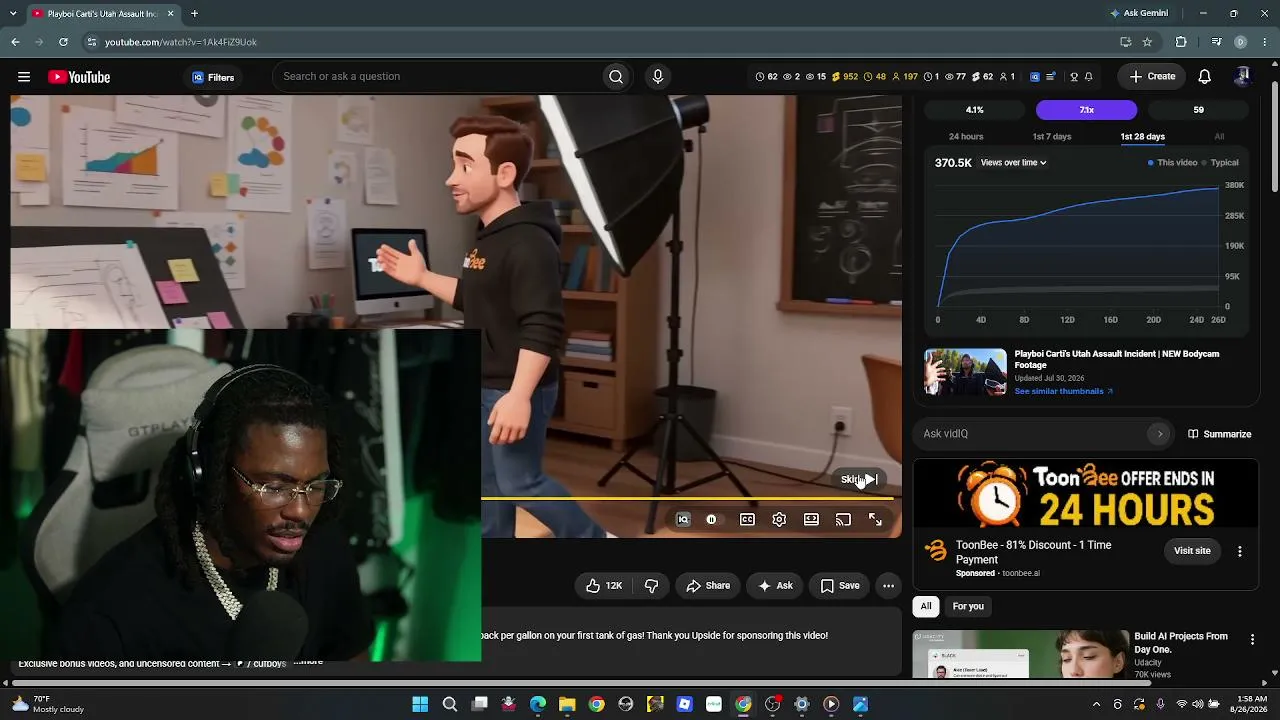Open the account avatar menu
This screenshot has width=1280, height=720.
[x=1242, y=77]
